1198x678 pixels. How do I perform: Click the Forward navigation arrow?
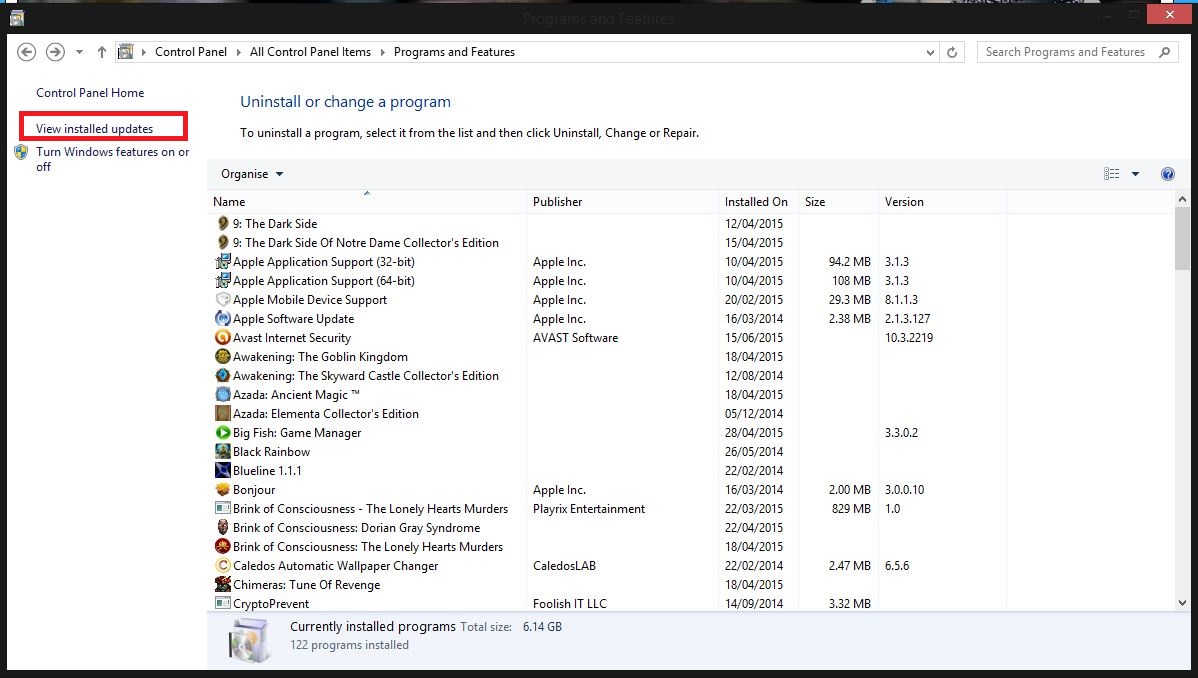click(x=55, y=52)
